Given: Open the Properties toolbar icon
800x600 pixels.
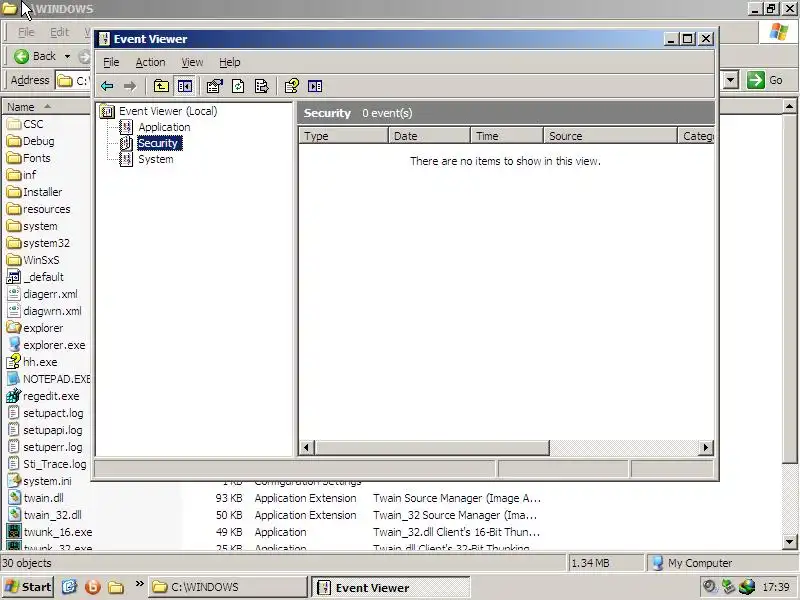Looking at the screenshot, I should click(x=215, y=86).
